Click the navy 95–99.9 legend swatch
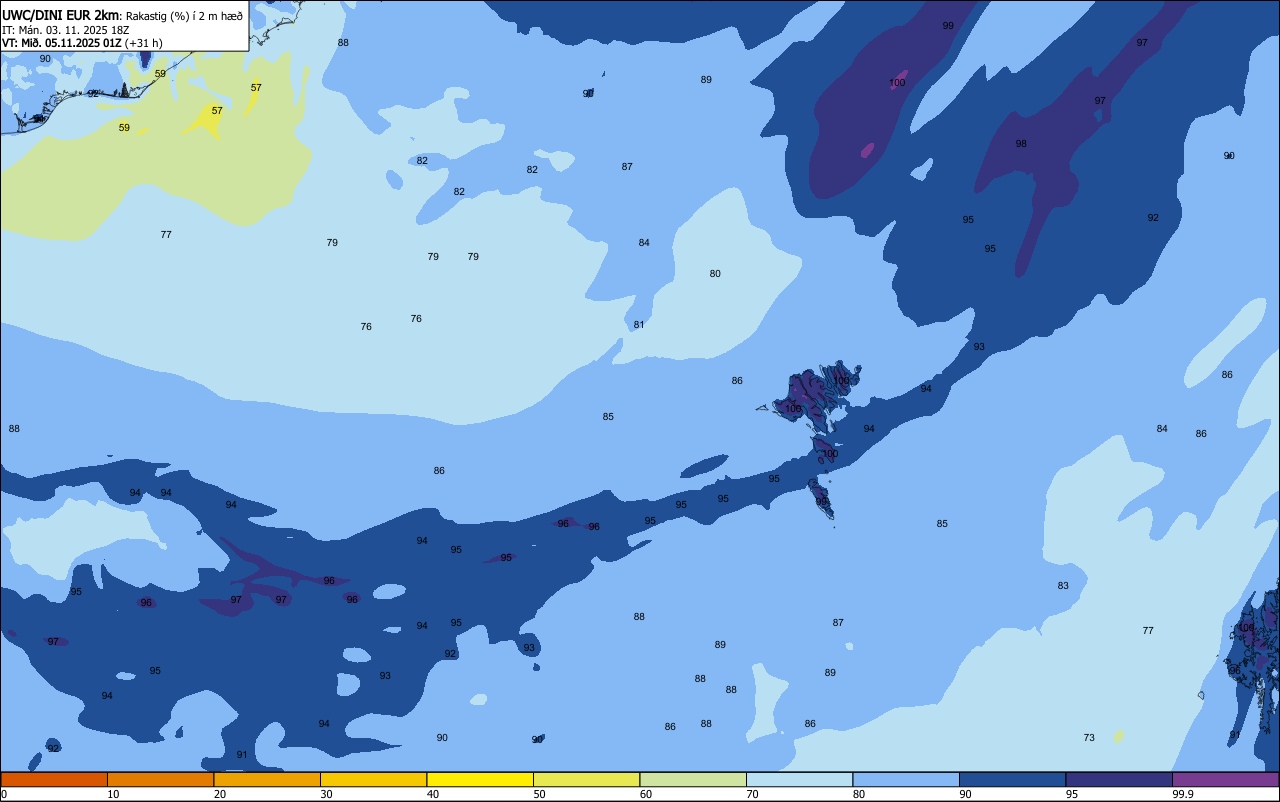1280x802 pixels. (x=1119, y=779)
